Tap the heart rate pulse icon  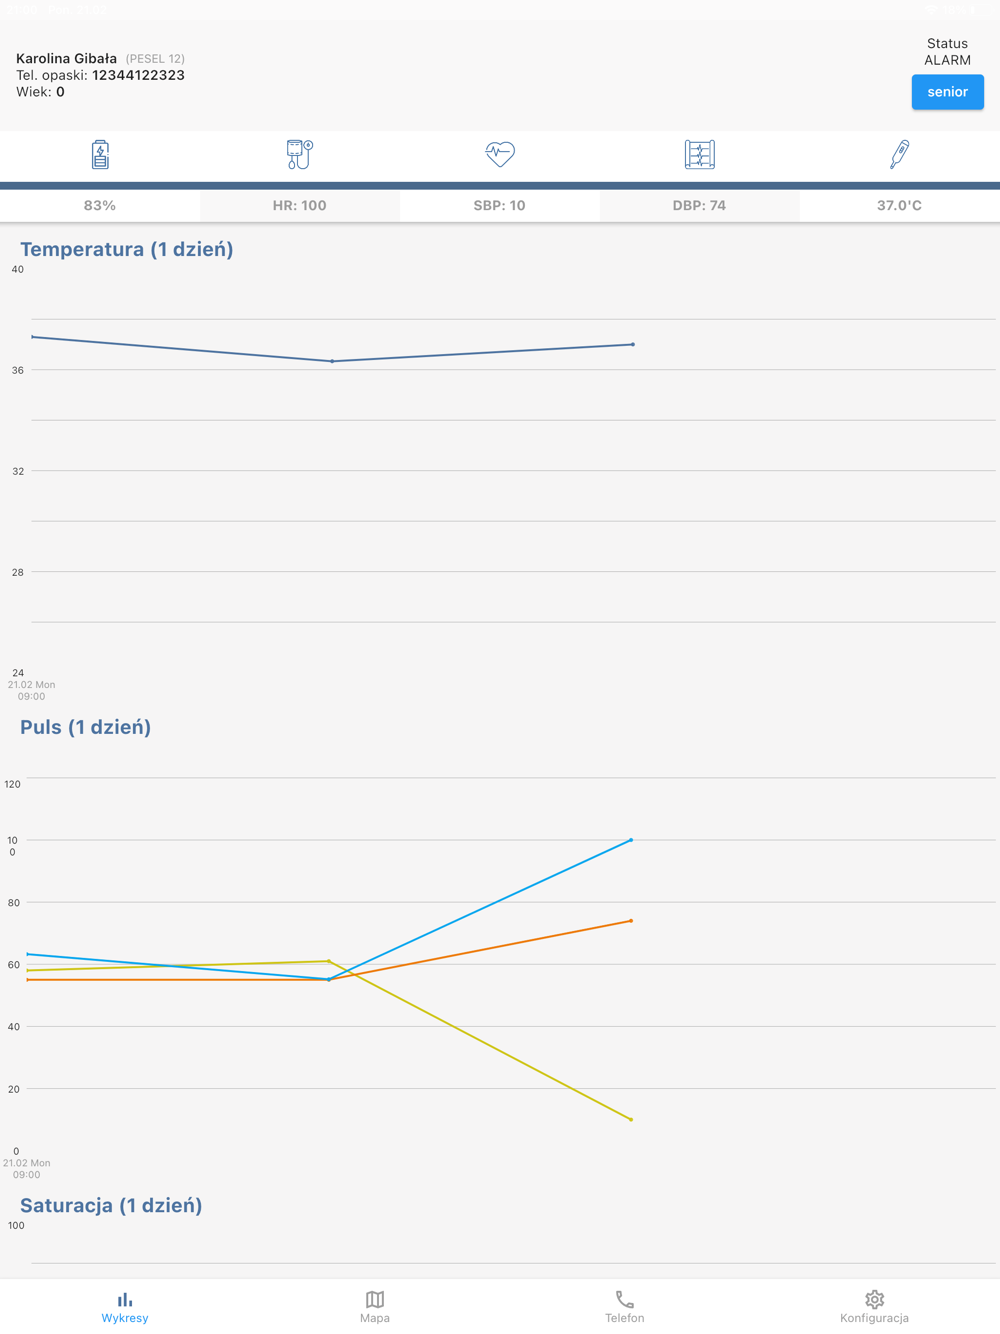[500, 154]
